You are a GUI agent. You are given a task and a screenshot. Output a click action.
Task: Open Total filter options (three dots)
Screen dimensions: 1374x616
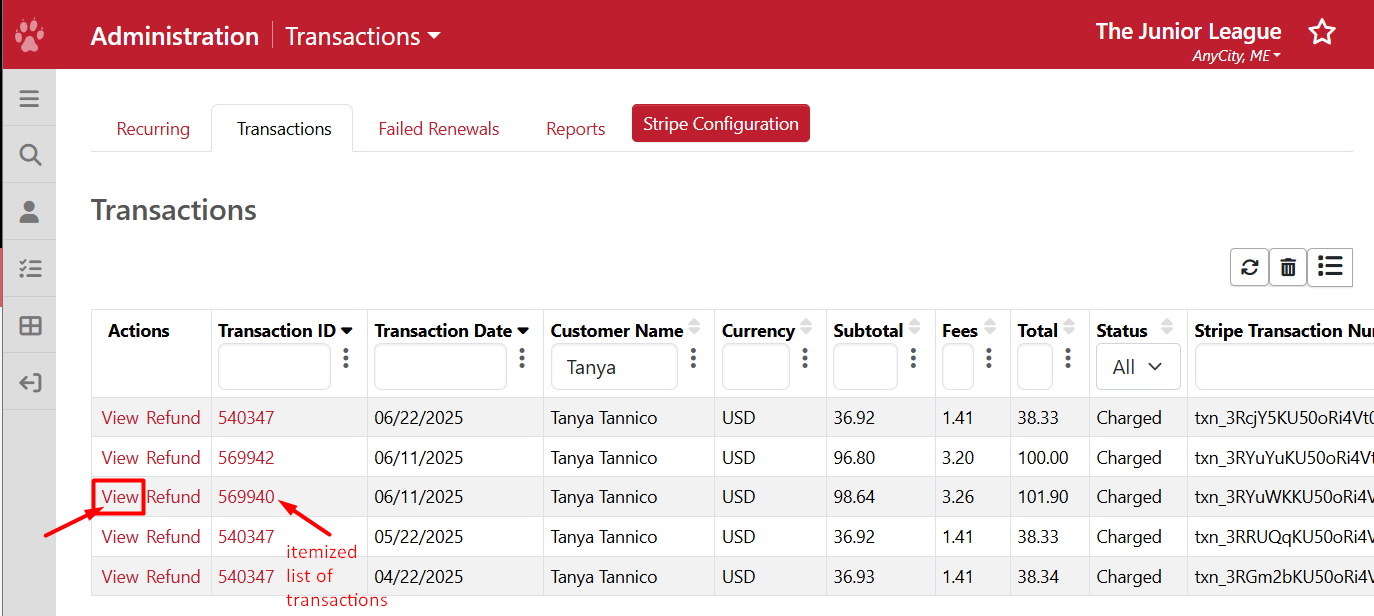1068,358
